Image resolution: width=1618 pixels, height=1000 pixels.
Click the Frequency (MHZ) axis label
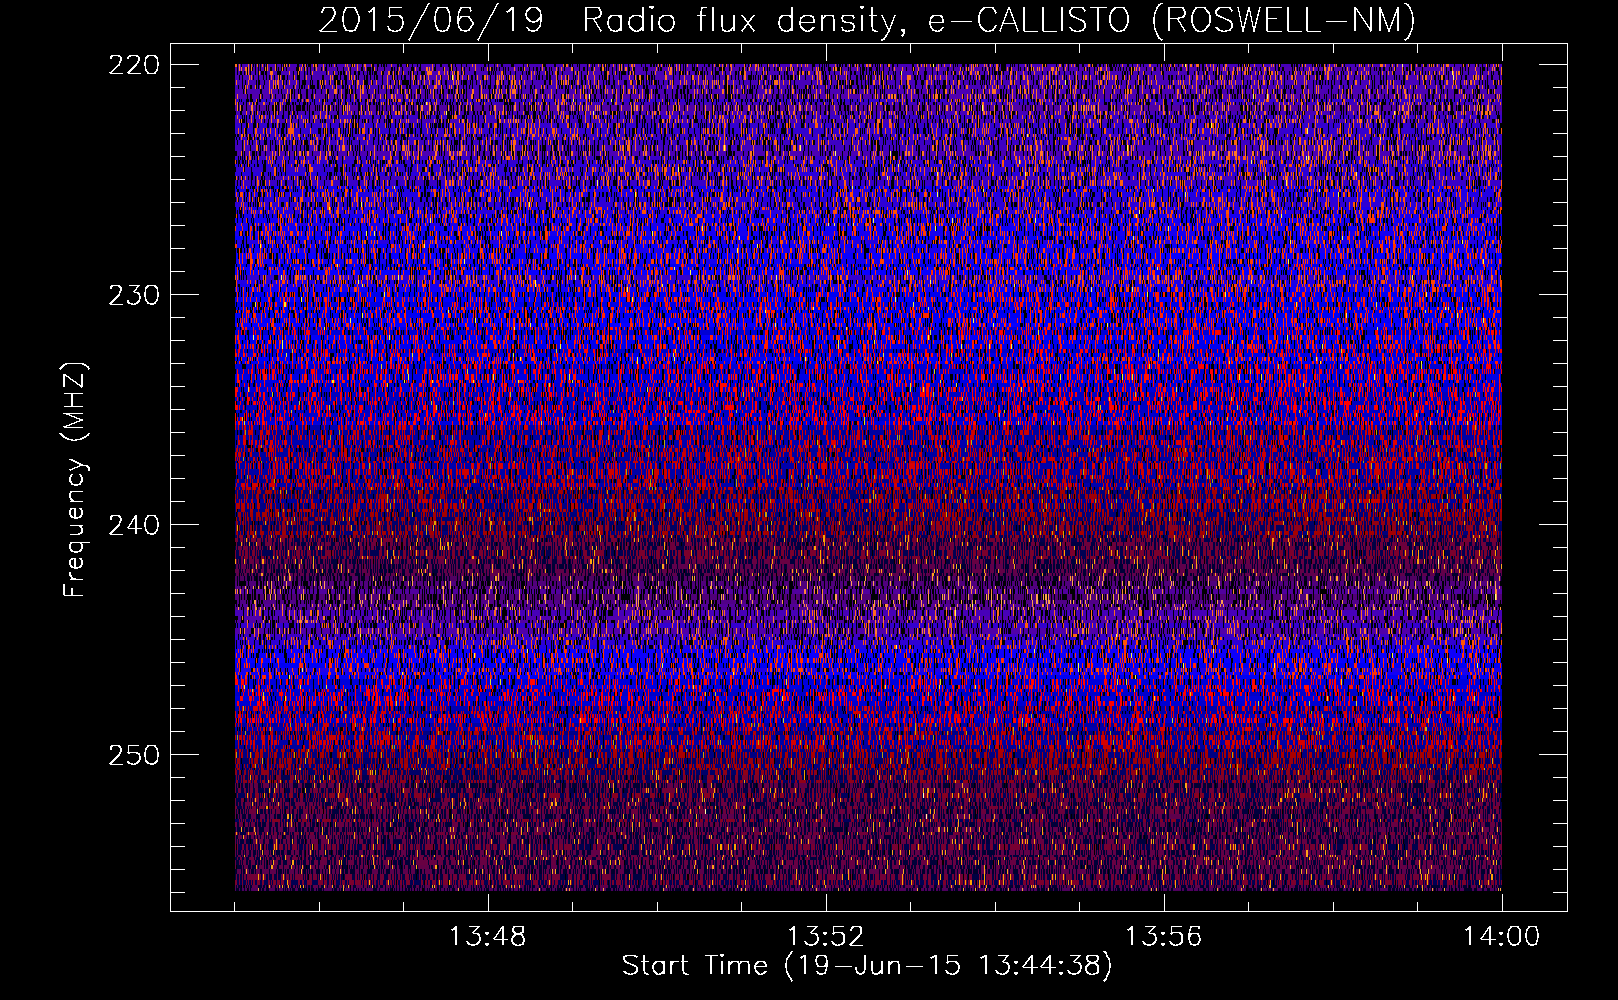tap(75, 480)
